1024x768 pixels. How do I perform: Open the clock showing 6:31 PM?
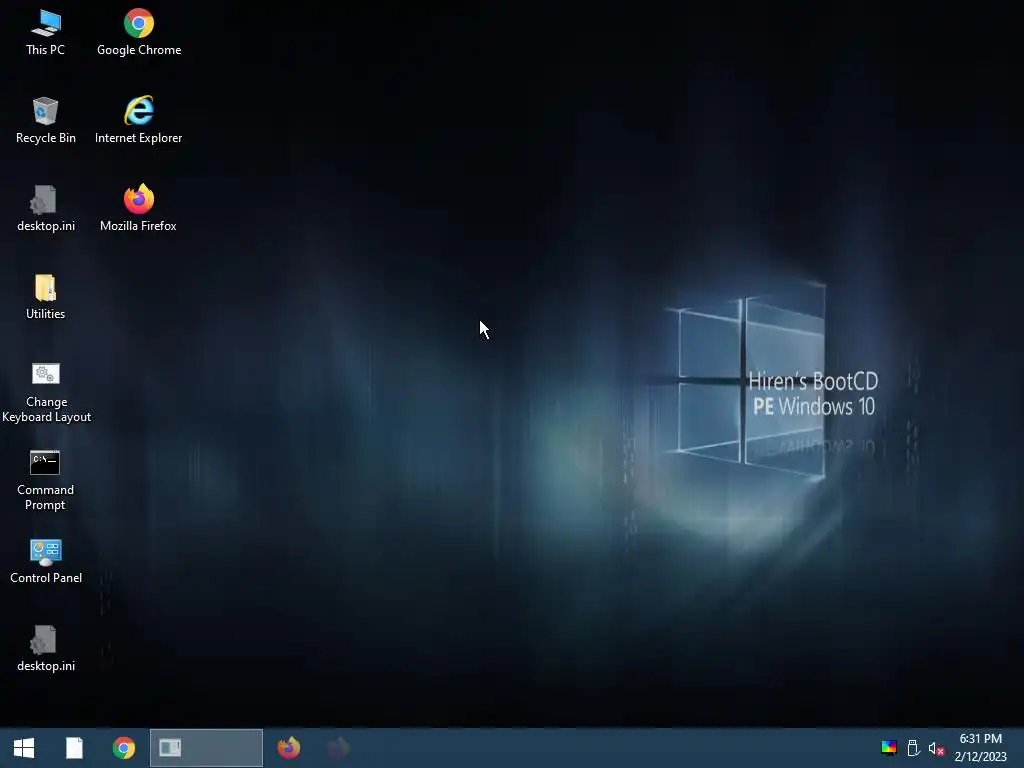(980, 748)
